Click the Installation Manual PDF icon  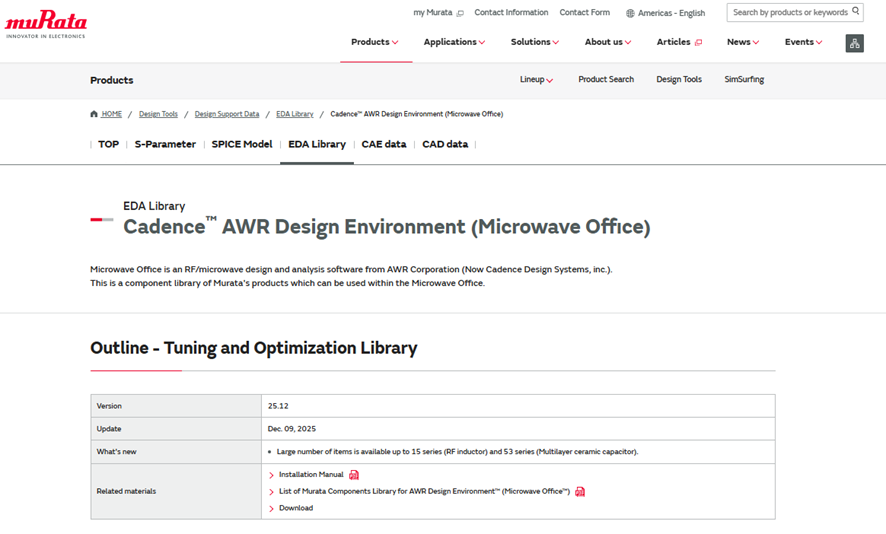tap(354, 475)
